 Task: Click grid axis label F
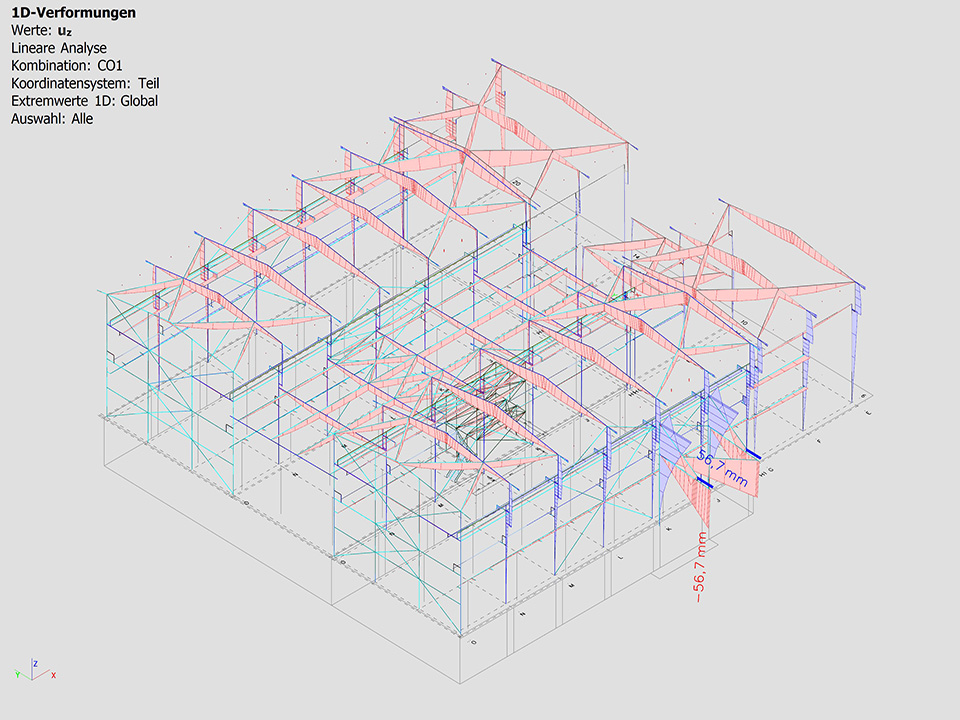[820, 439]
